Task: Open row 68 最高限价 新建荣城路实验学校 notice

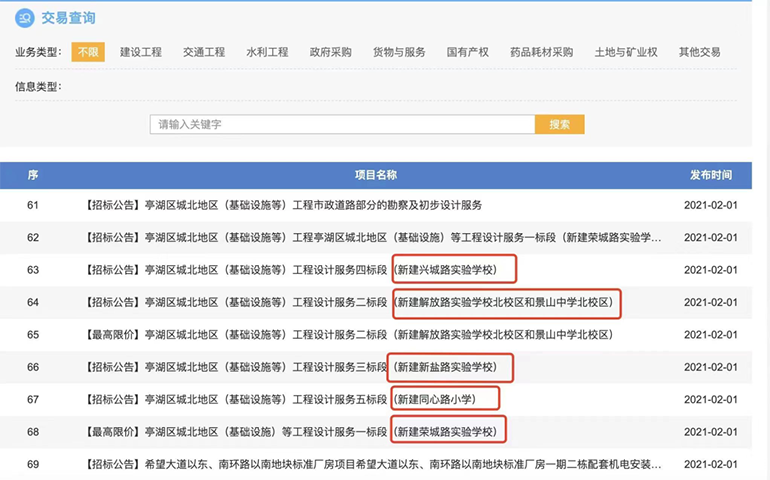Action: click(x=290, y=432)
